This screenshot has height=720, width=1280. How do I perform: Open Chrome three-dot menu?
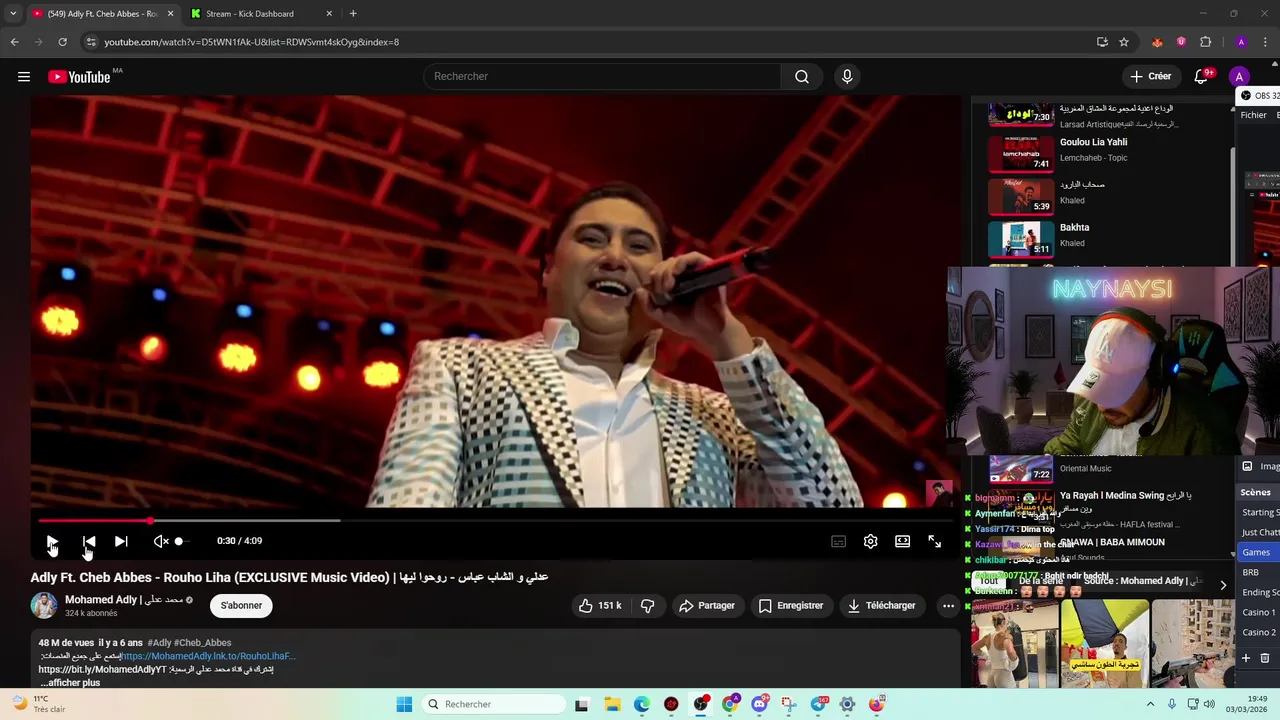(x=1265, y=42)
